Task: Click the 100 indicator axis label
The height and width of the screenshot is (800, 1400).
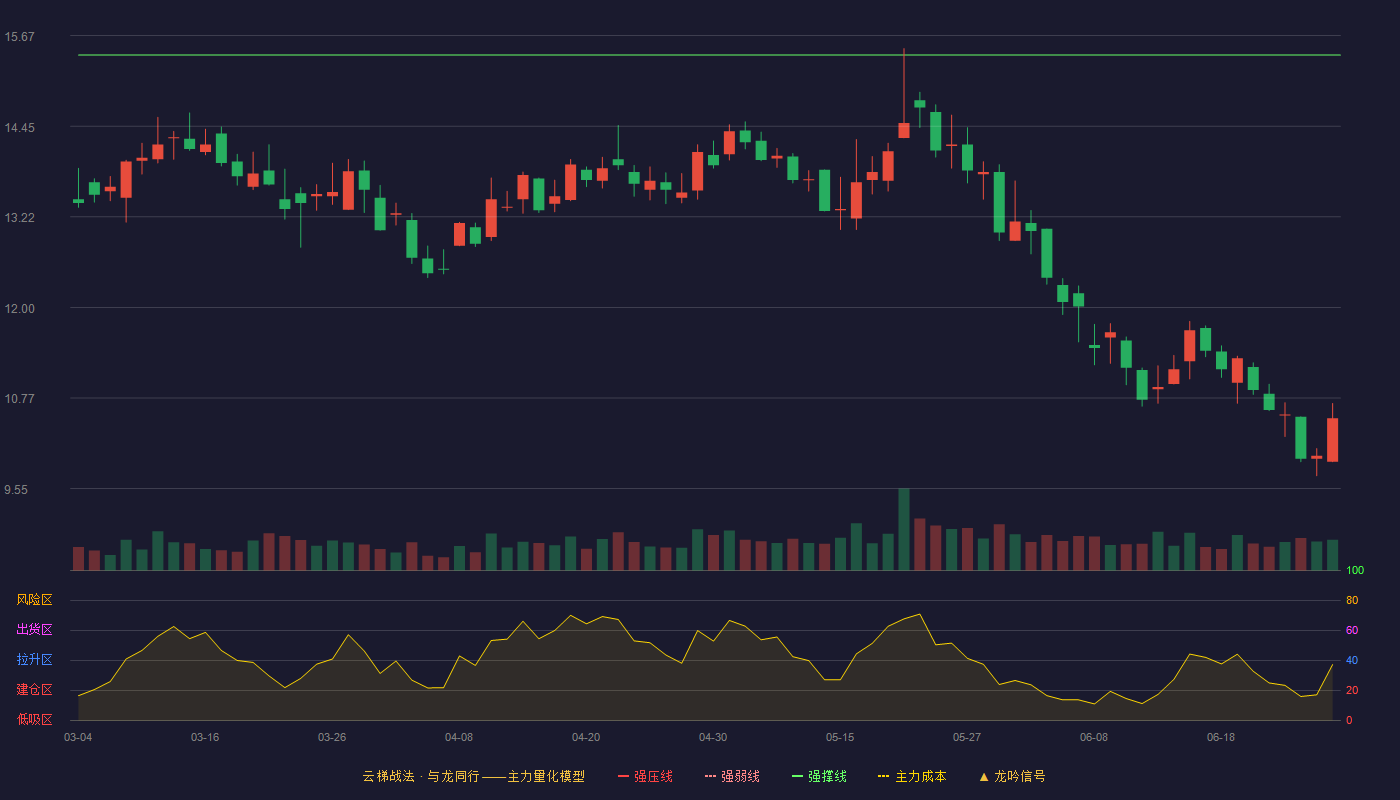Action: coord(1355,571)
